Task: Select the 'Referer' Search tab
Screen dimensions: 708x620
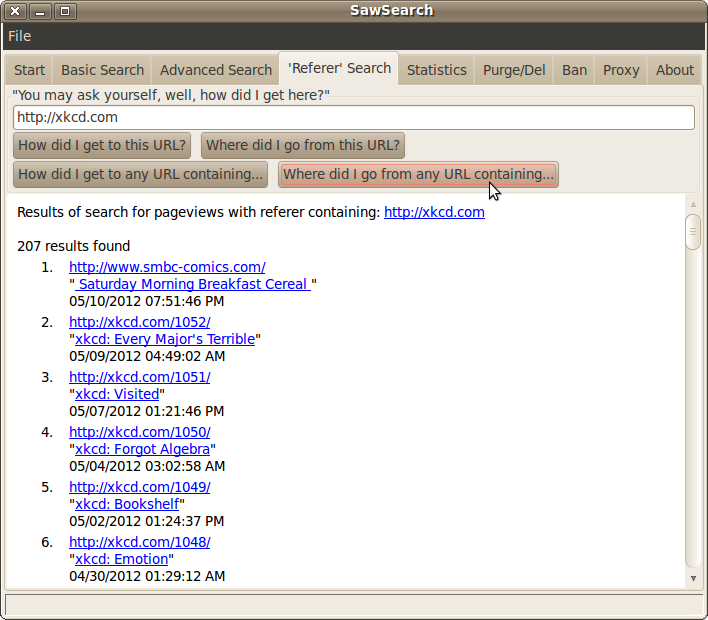Action: (339, 68)
